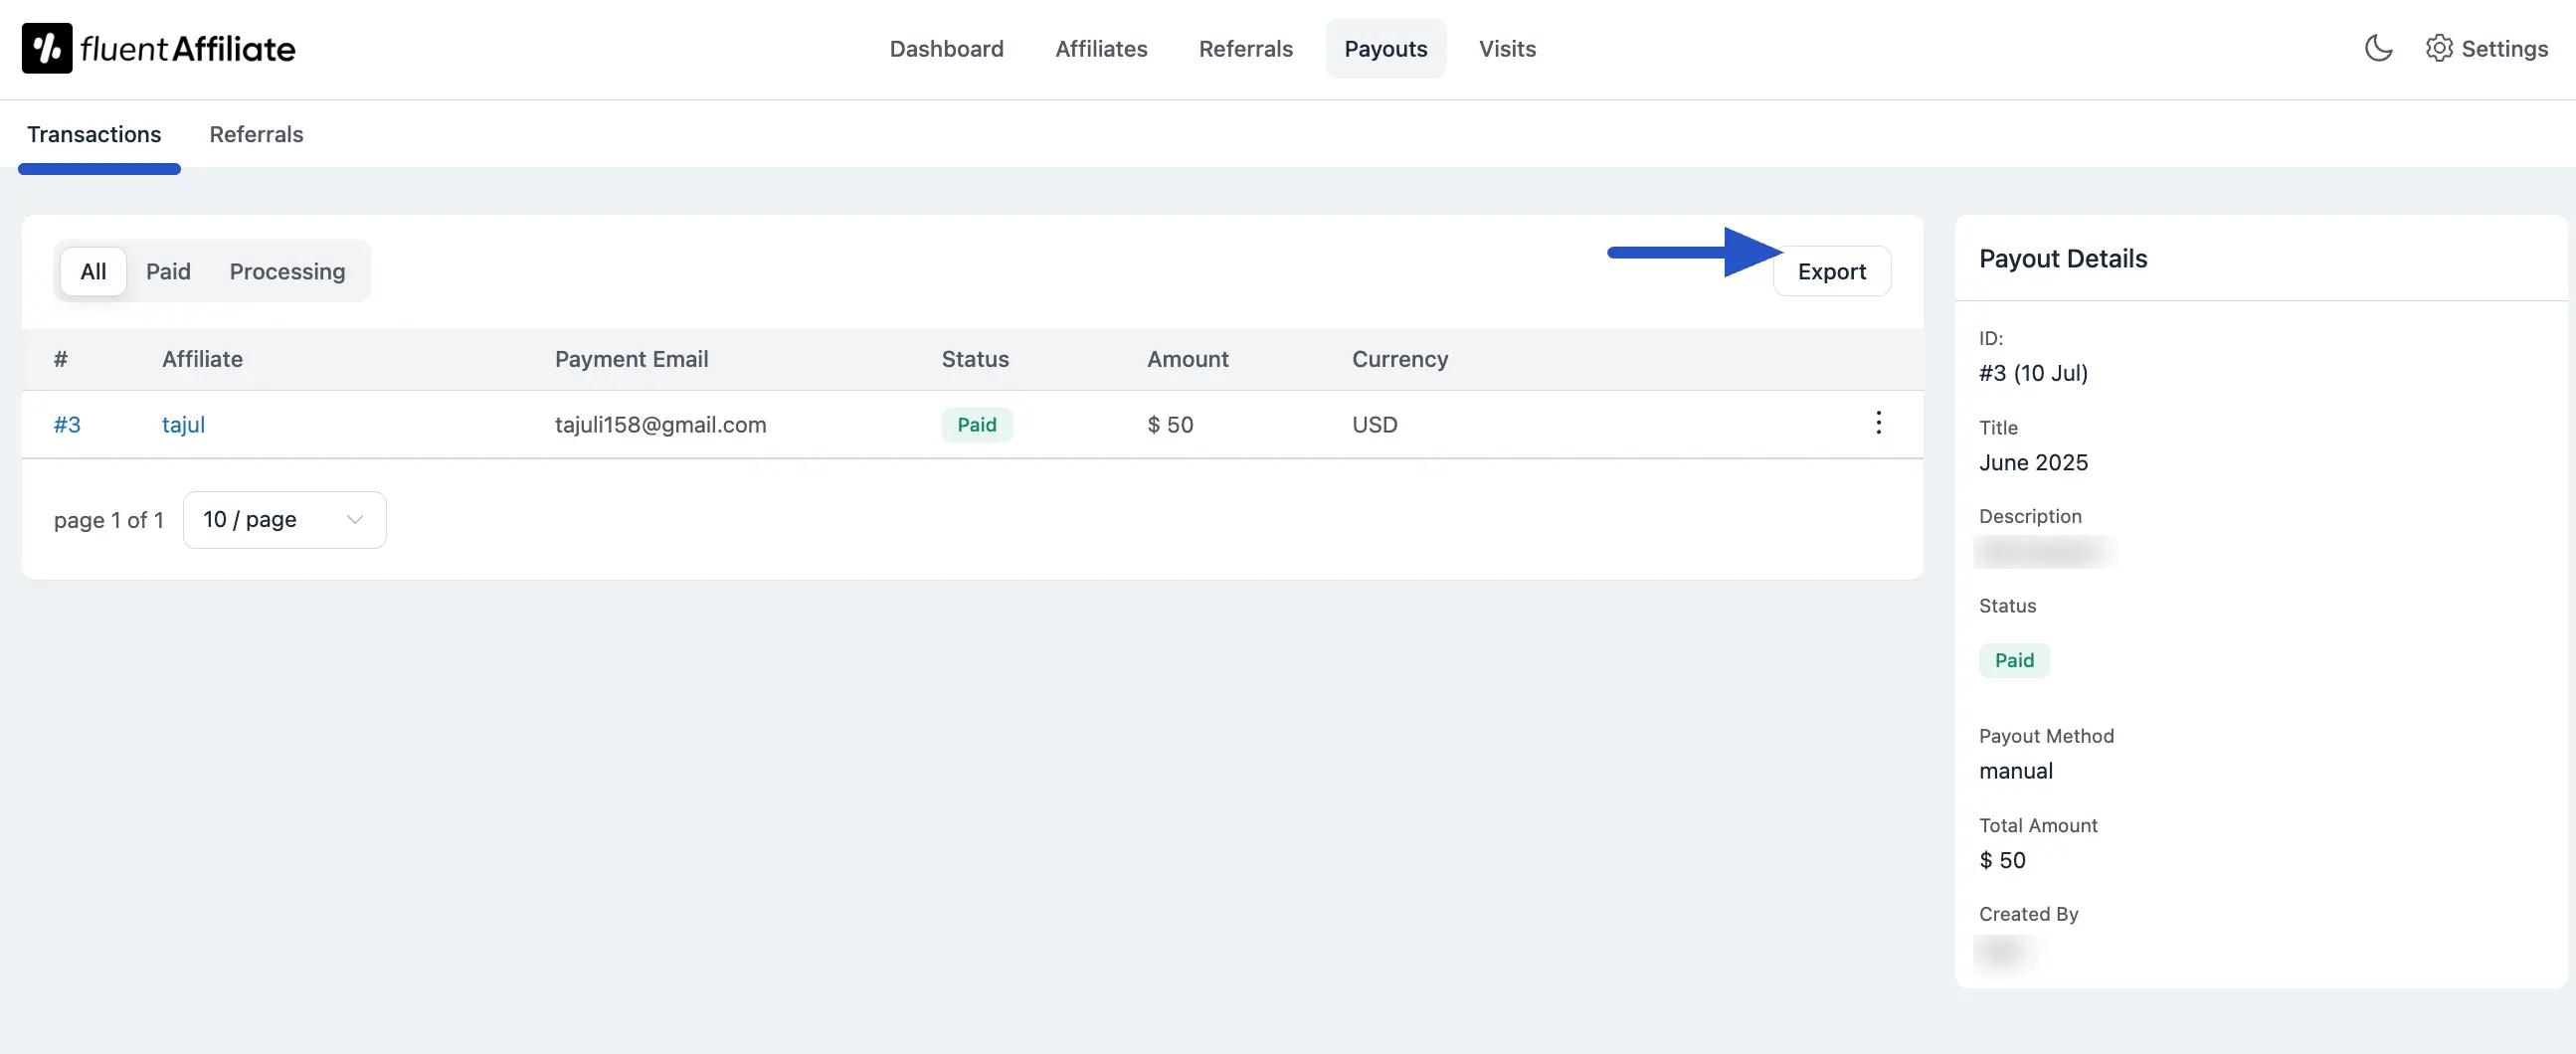This screenshot has width=2576, height=1054.
Task: Click the green Paid status badge in the table
Action: coord(977,424)
